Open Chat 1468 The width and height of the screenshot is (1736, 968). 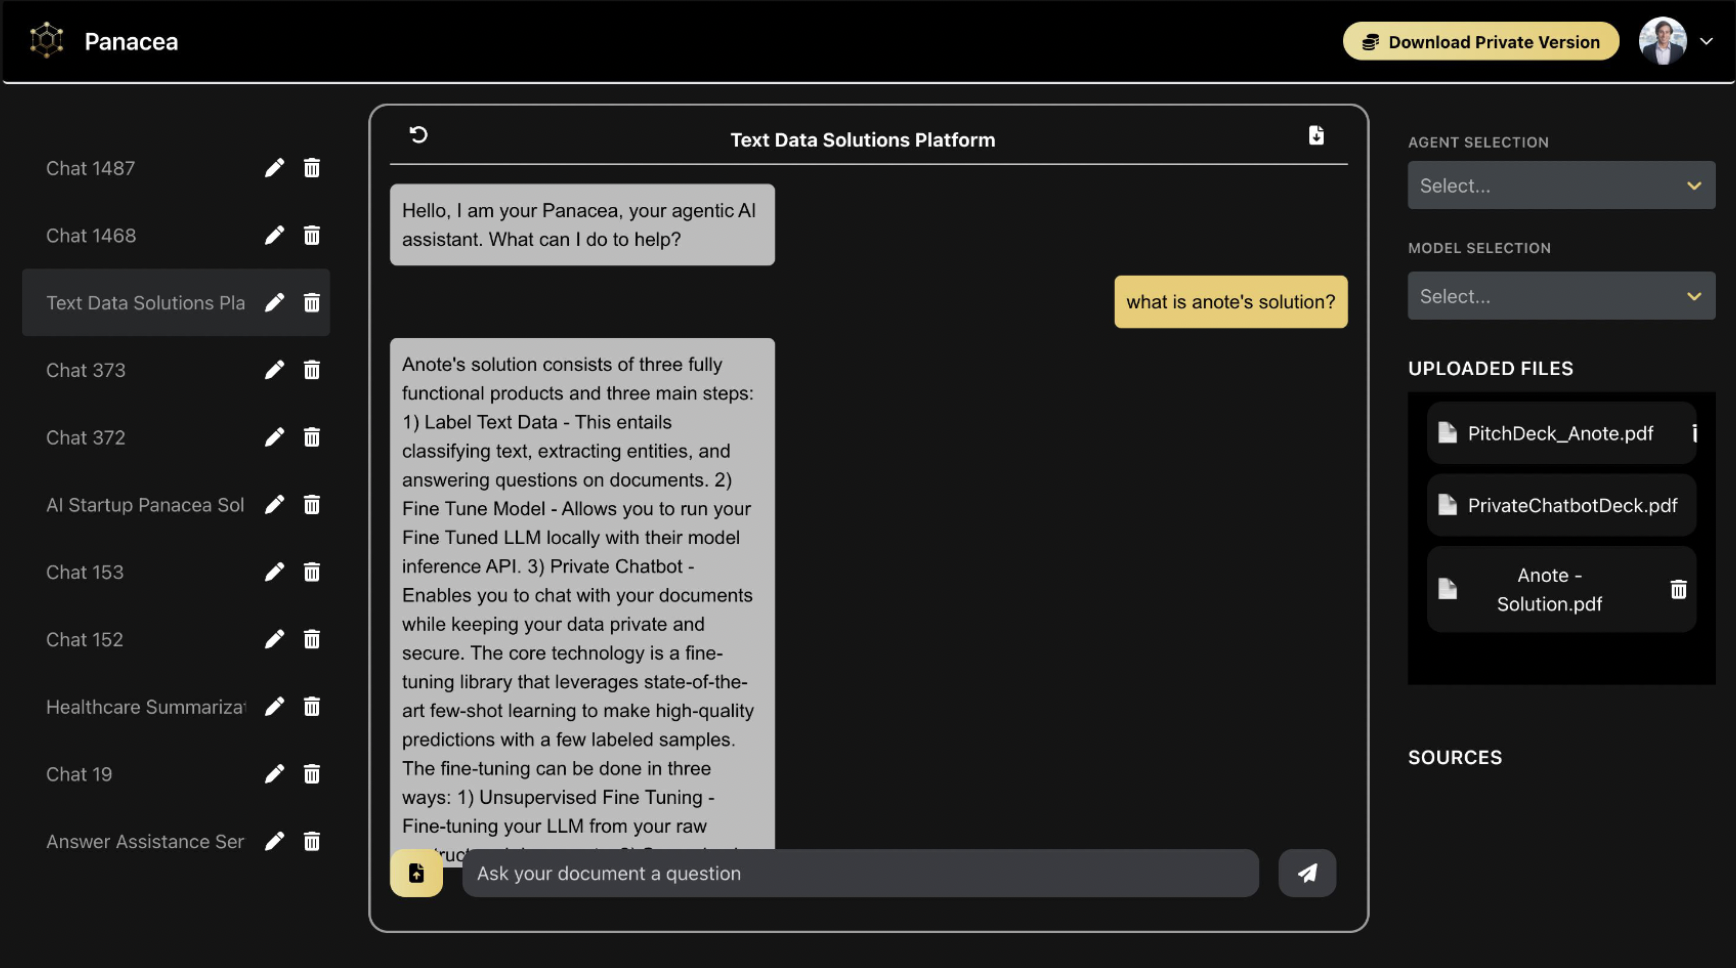[91, 235]
